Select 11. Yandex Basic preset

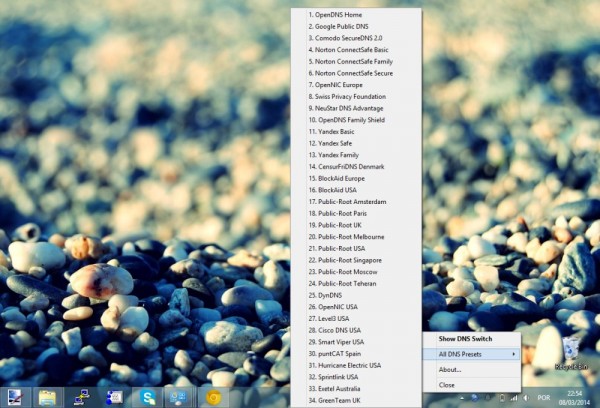(x=356, y=132)
